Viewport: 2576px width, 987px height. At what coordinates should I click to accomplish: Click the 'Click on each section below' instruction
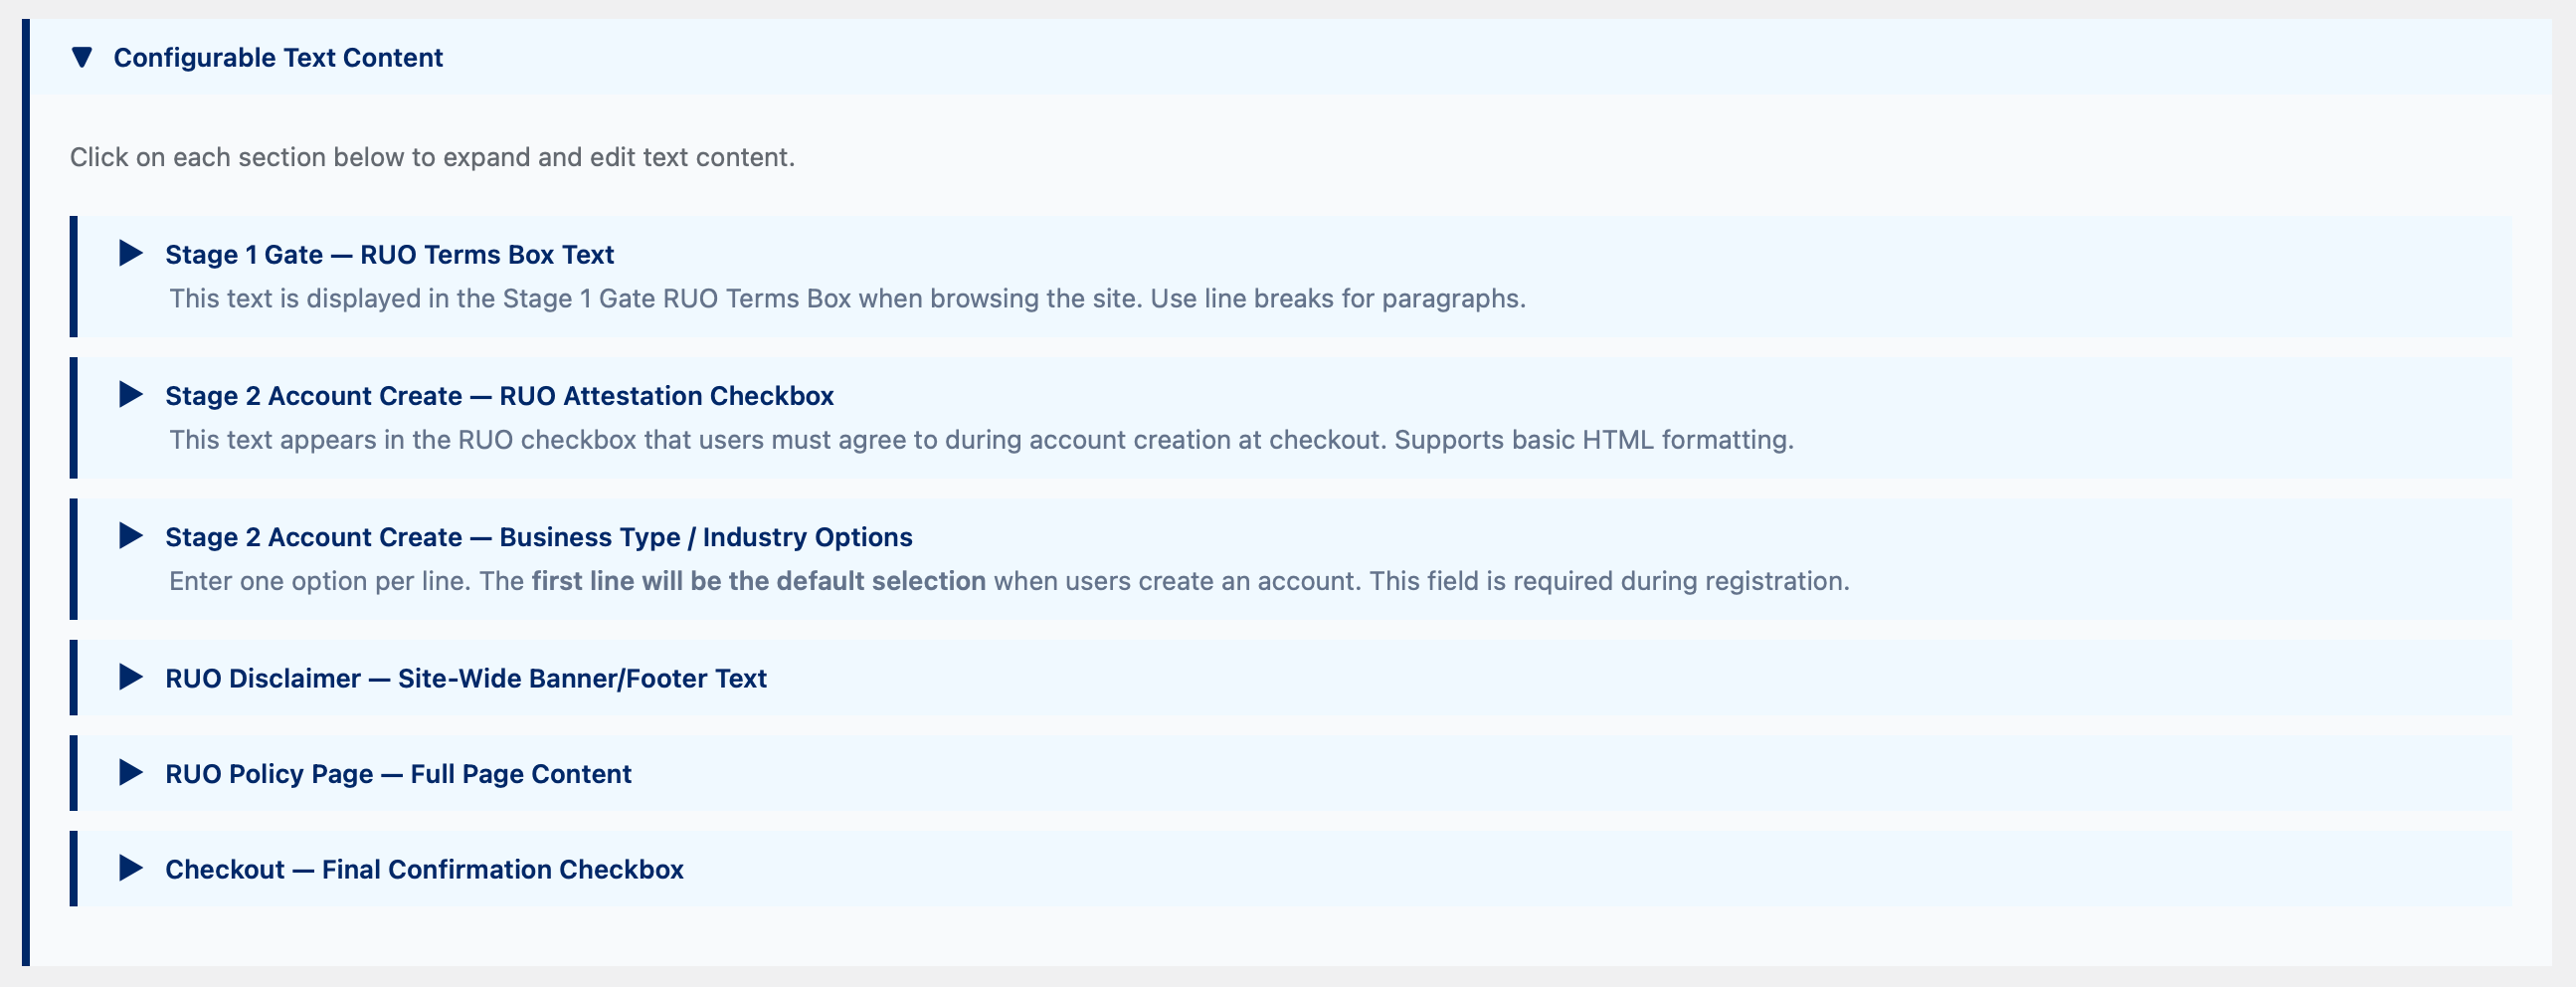point(432,157)
